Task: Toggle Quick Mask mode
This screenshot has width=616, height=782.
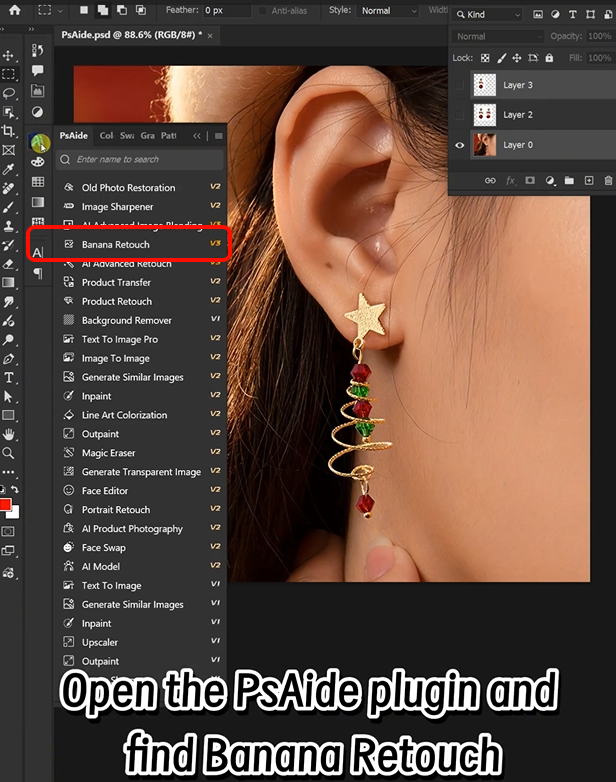Action: pos(8,532)
